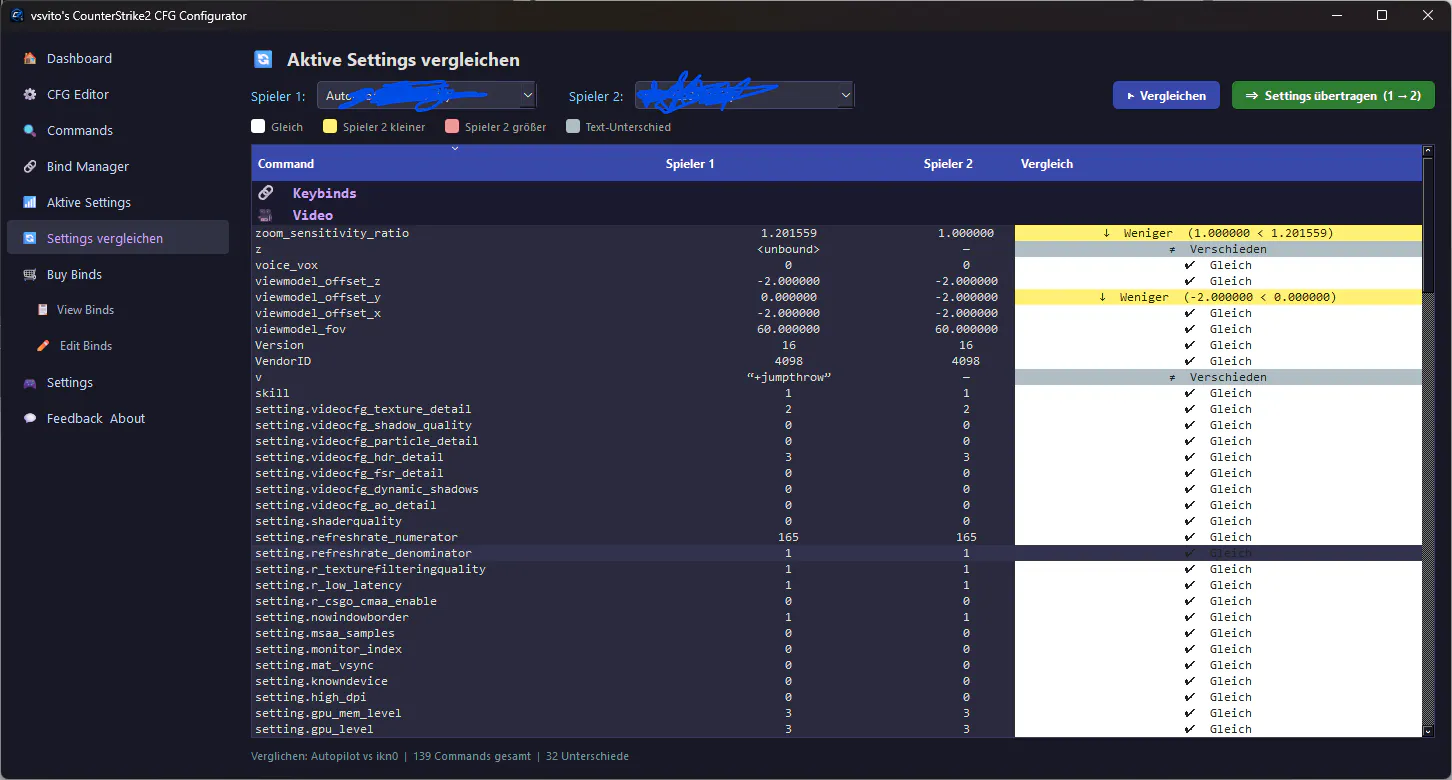Viewport: 1452px width, 780px height.
Task: Click the <unbound> value for z
Action: pyautogui.click(x=789, y=249)
